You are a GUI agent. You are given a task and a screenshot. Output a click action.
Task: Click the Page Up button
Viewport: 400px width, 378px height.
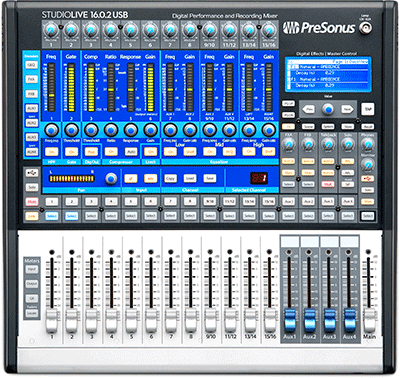(x=288, y=104)
